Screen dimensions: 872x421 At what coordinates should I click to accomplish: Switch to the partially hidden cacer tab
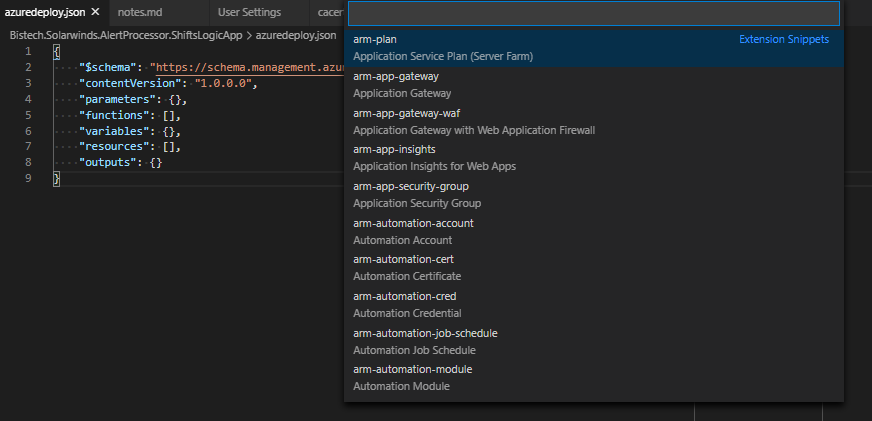(x=330, y=12)
